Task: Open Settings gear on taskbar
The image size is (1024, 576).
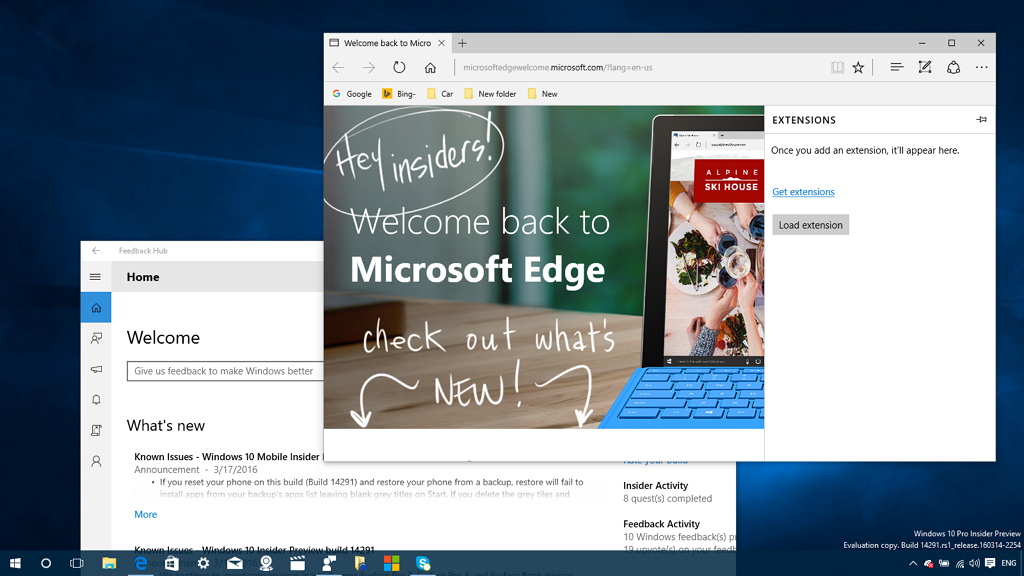Action: tap(203, 563)
